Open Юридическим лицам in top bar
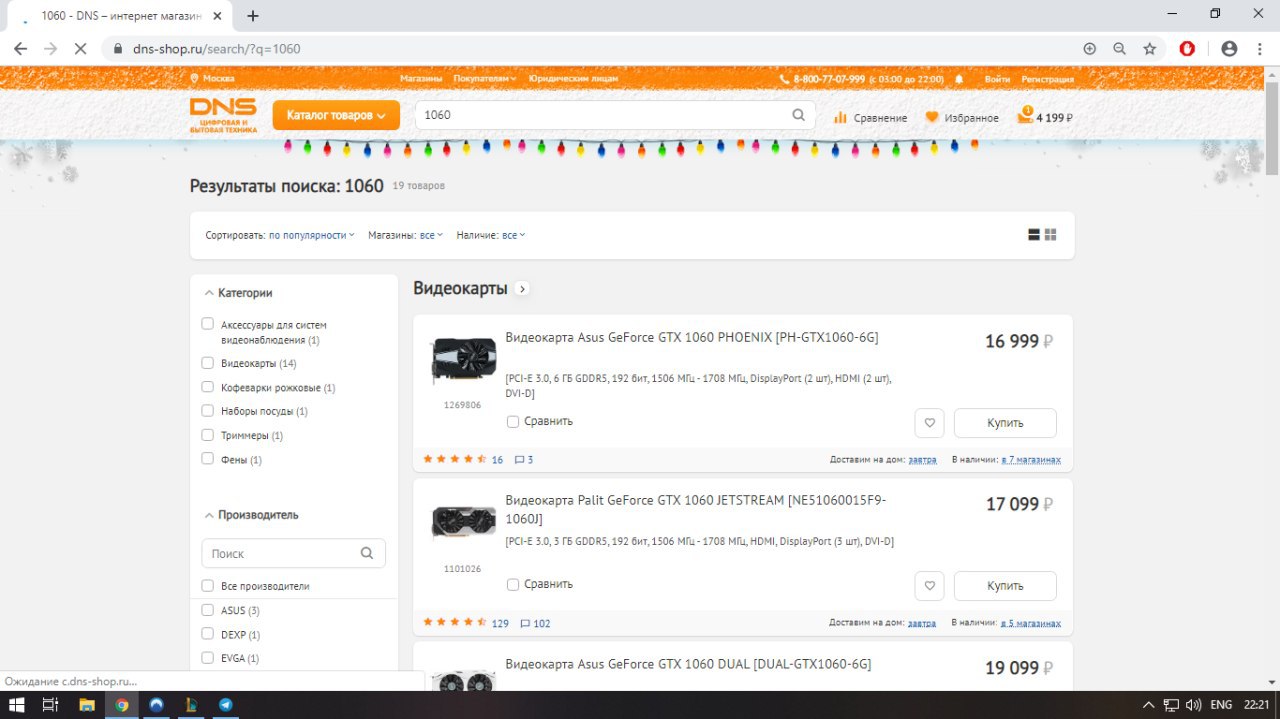This screenshot has height=719, width=1280. [x=571, y=79]
